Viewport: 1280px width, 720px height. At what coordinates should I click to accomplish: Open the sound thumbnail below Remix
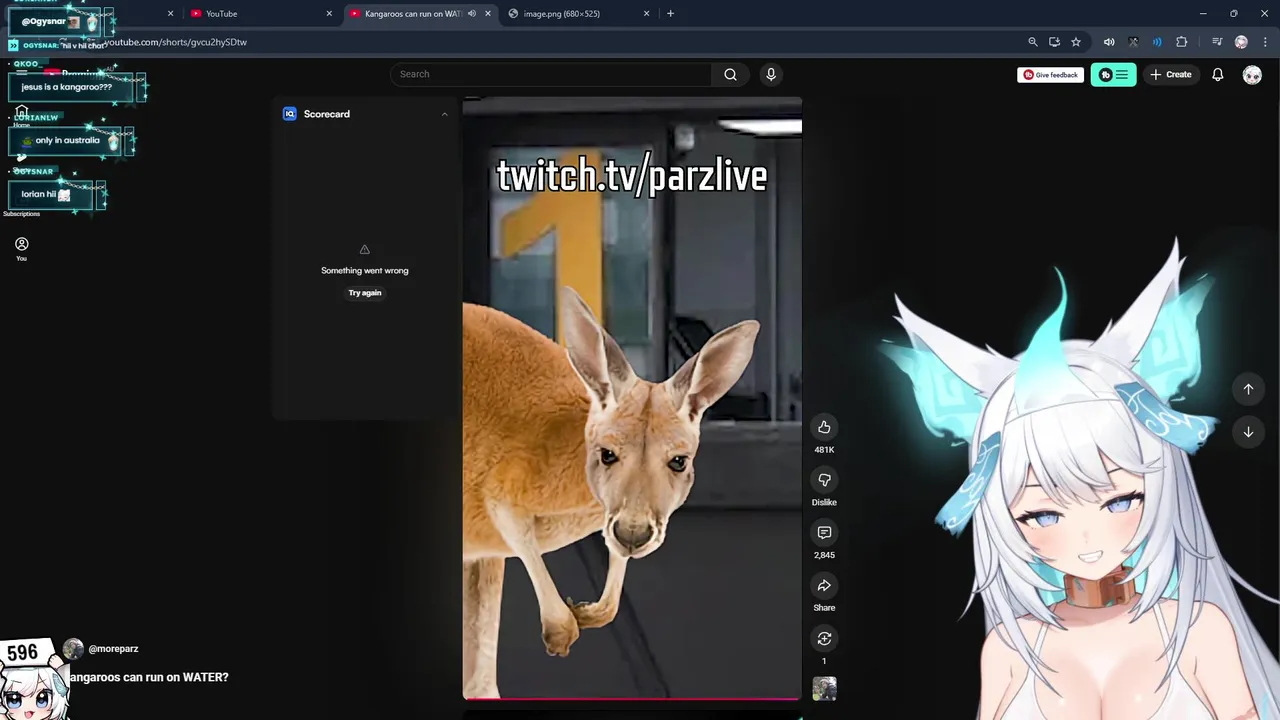(824, 688)
